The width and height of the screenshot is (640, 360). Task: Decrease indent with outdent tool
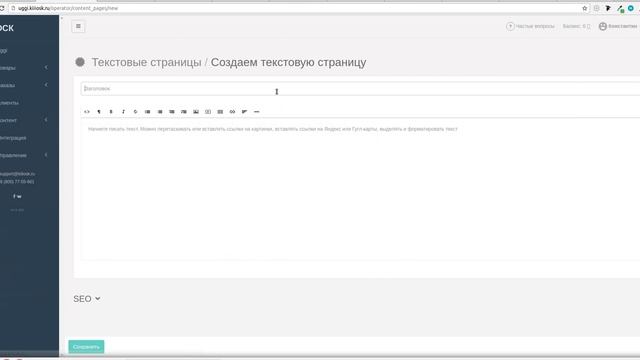pos(172,112)
